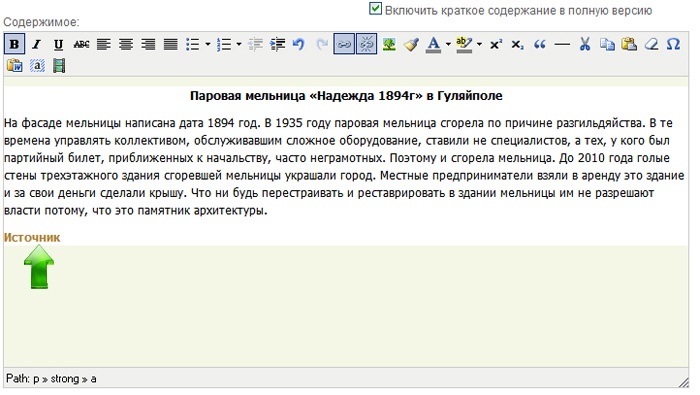Apply superscript formatting
Screen dimensions: 700x395
496,44
